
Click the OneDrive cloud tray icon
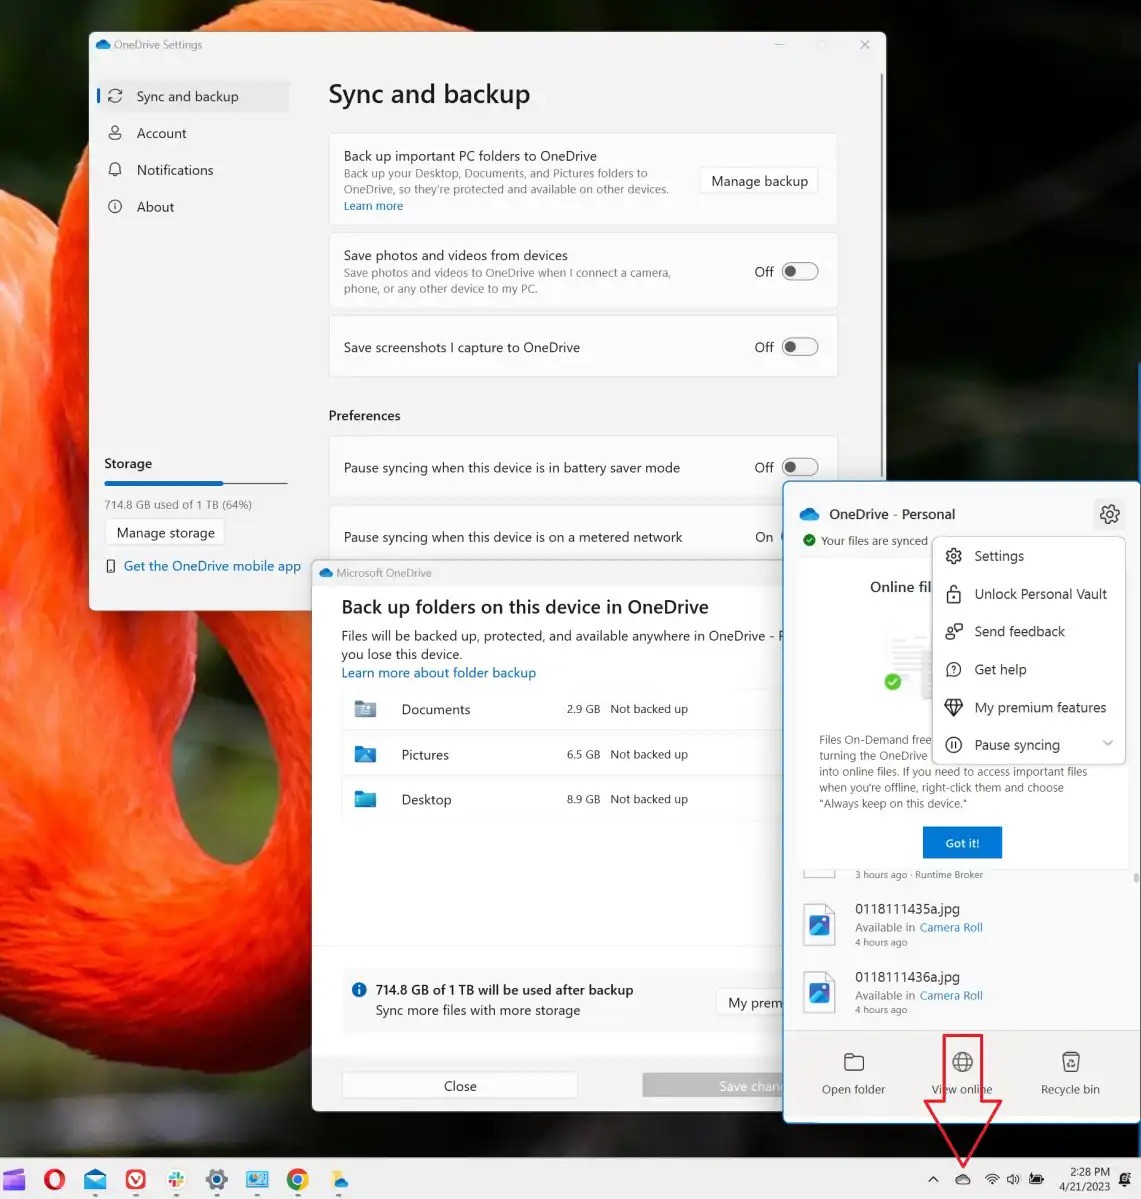(962, 1180)
